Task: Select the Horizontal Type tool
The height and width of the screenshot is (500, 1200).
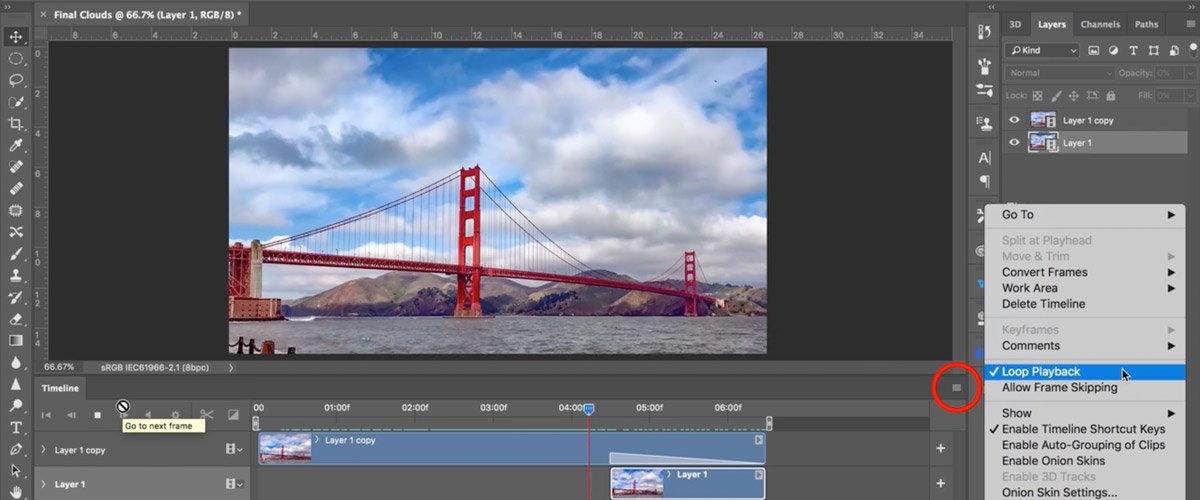Action: (x=16, y=428)
